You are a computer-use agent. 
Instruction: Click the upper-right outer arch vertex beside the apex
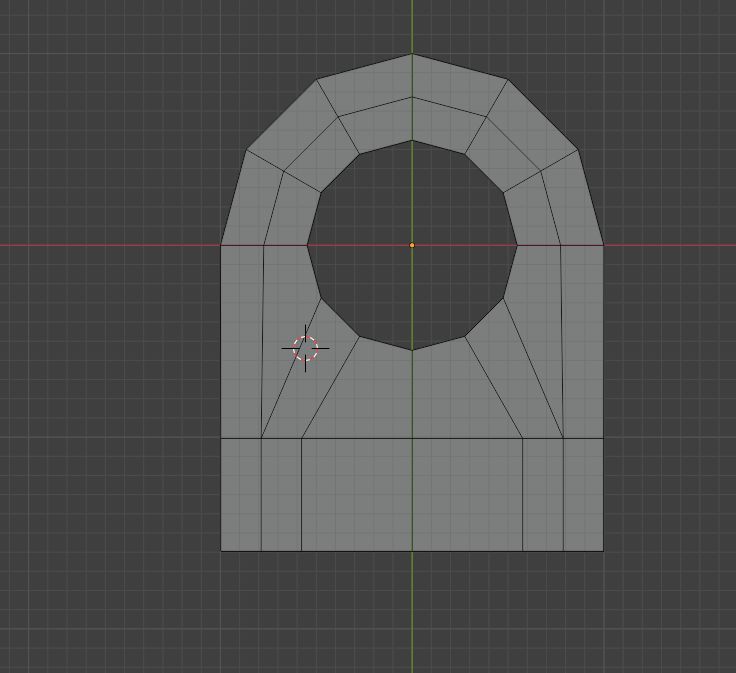(507, 80)
